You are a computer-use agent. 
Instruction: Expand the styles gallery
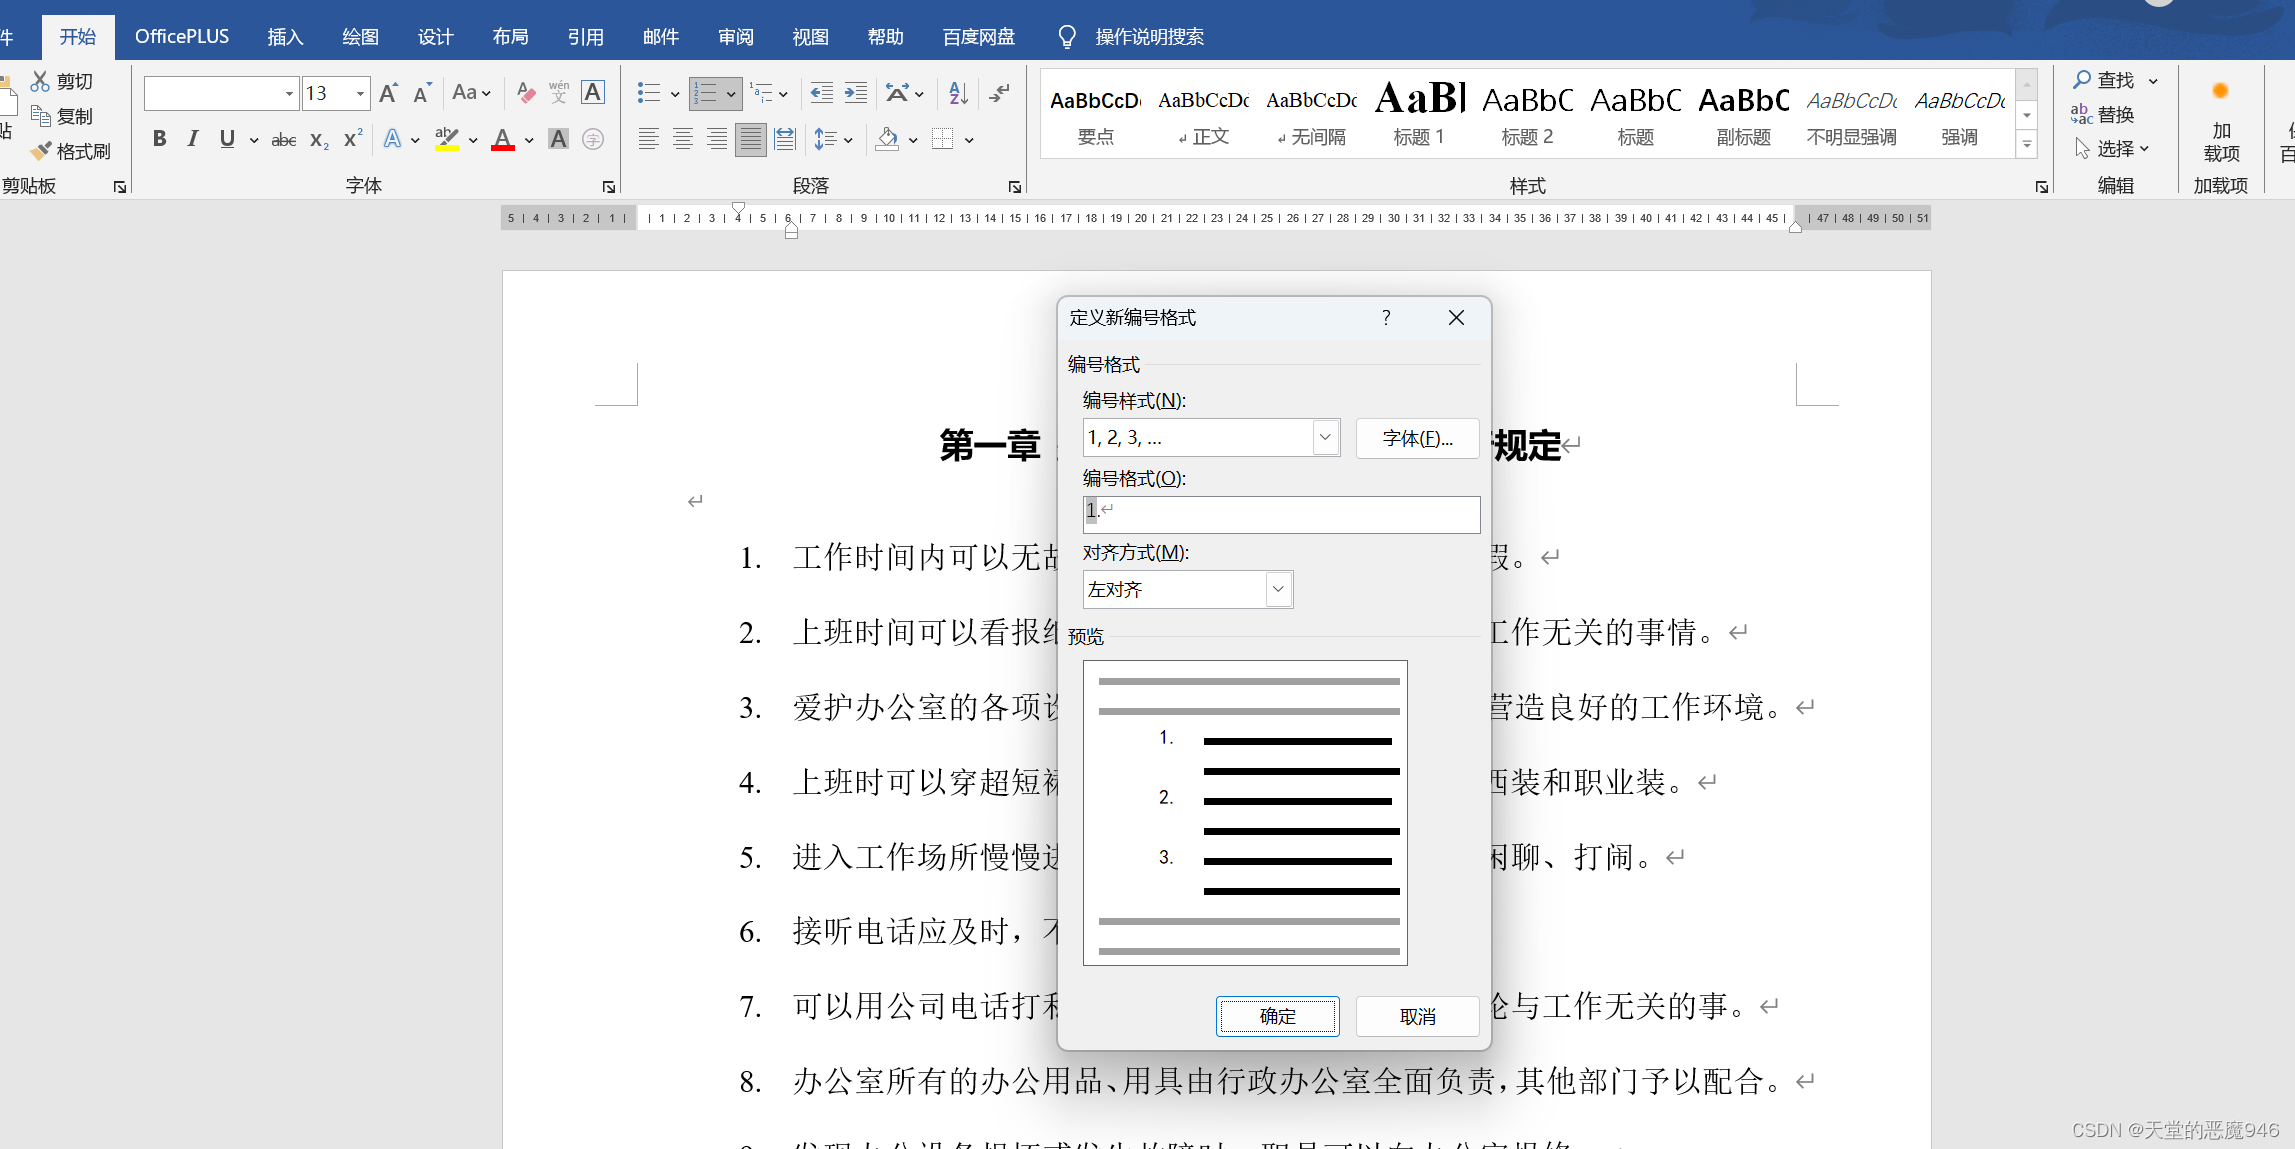[x=2027, y=145]
